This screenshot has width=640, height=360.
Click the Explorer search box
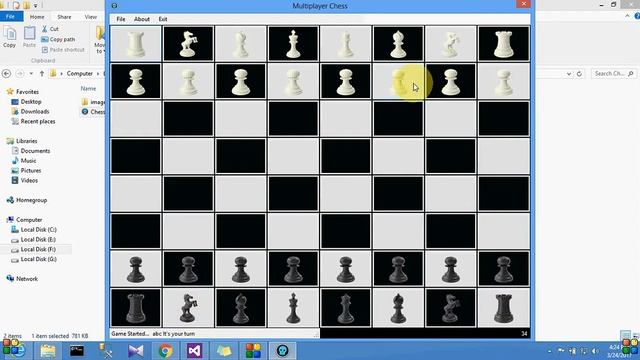pos(613,73)
